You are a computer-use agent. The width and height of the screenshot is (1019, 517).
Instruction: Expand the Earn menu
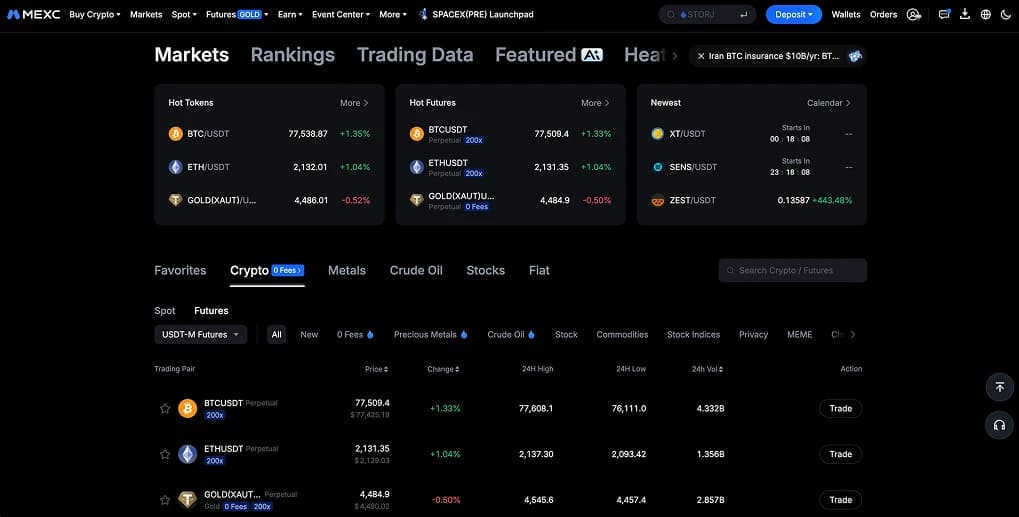(x=290, y=14)
